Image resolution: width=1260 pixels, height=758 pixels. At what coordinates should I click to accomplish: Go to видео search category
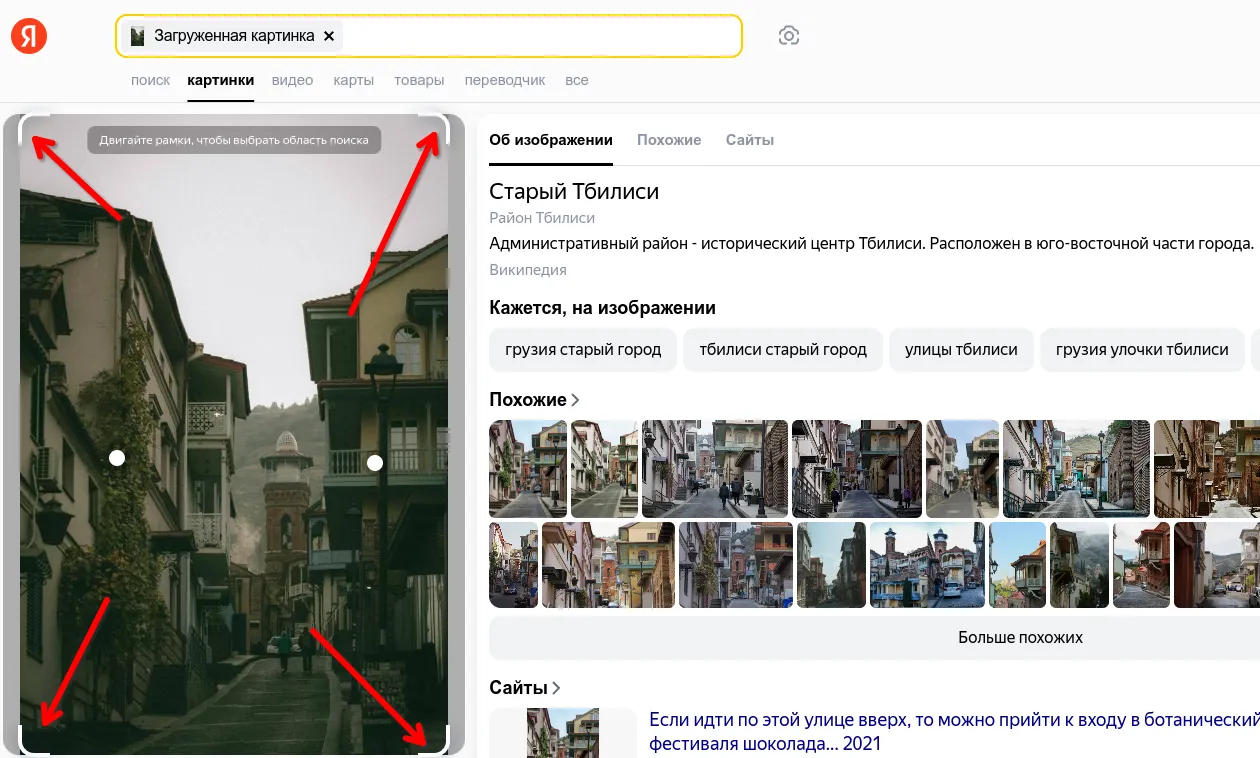click(292, 80)
